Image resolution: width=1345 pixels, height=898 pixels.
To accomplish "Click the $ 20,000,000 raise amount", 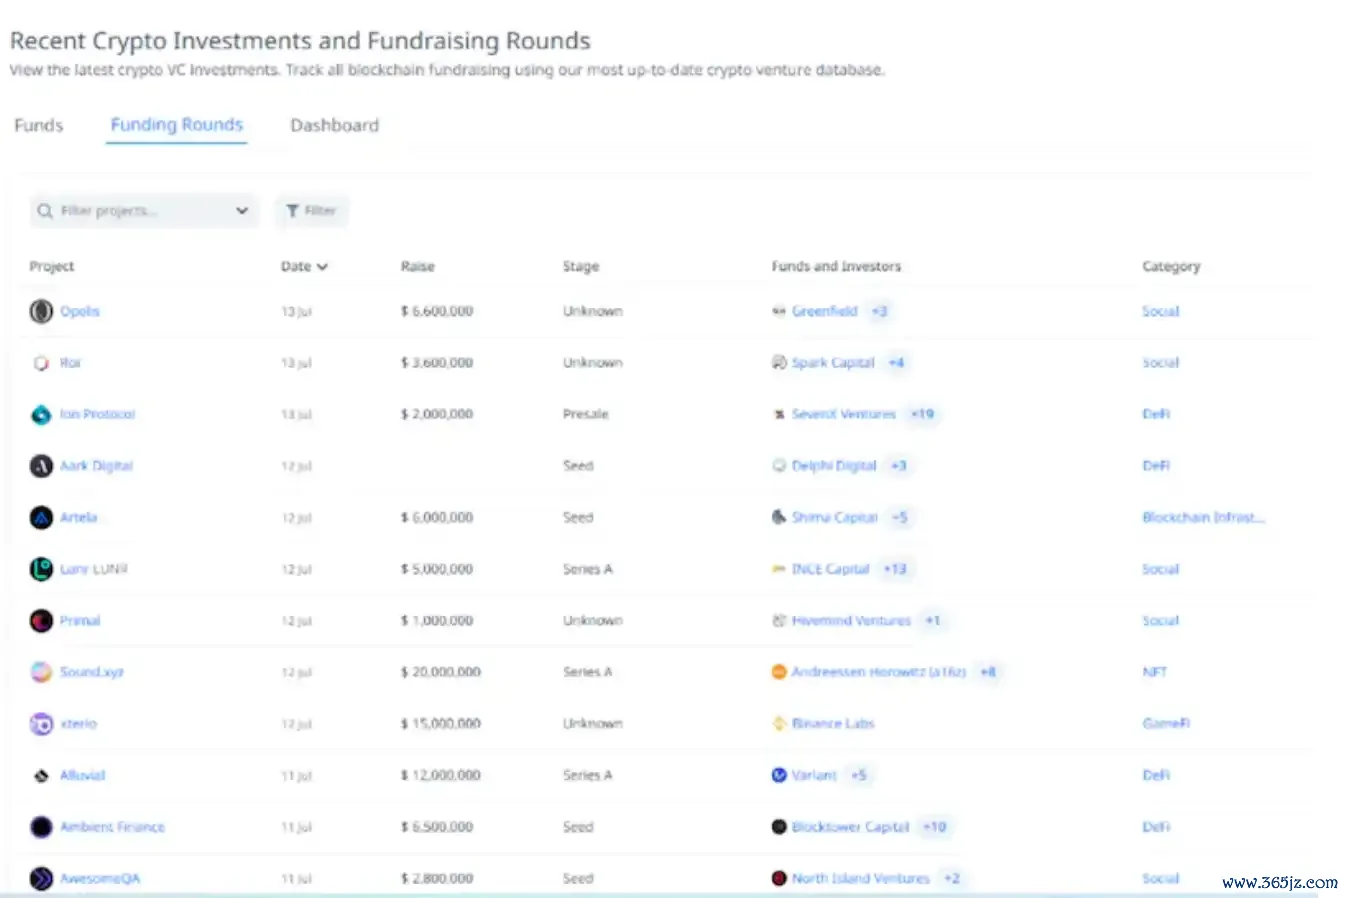I will click(x=441, y=672).
